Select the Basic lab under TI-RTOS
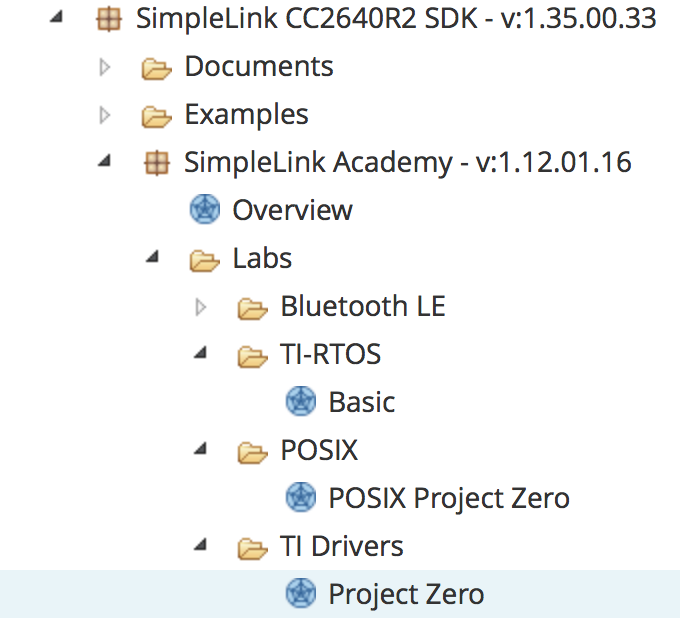The width and height of the screenshot is (680, 618). [362, 403]
